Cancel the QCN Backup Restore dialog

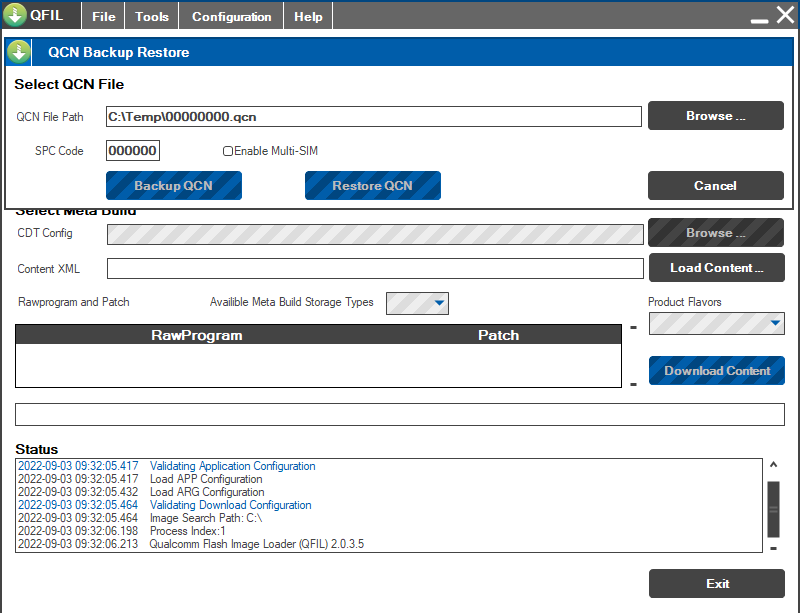715,186
